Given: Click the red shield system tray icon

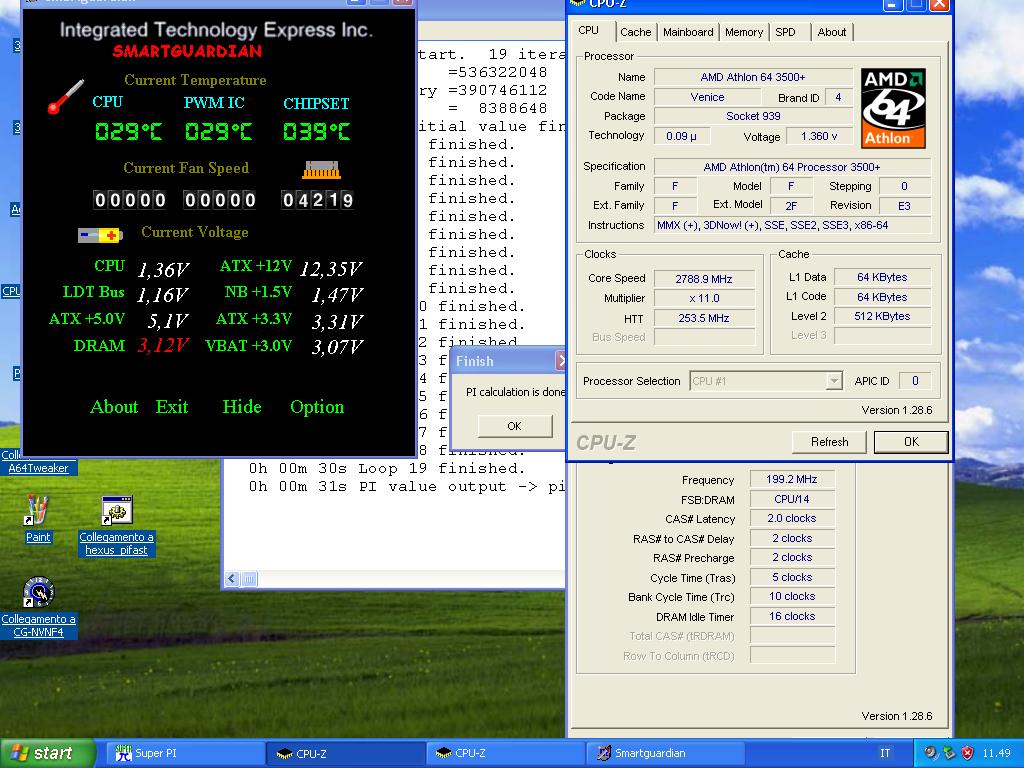Looking at the screenshot, I should coord(967,753).
